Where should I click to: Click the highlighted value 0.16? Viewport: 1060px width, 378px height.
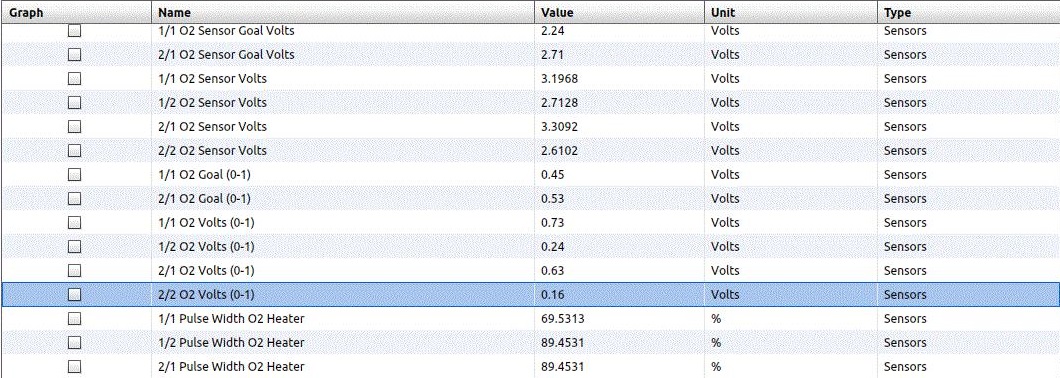(552, 295)
